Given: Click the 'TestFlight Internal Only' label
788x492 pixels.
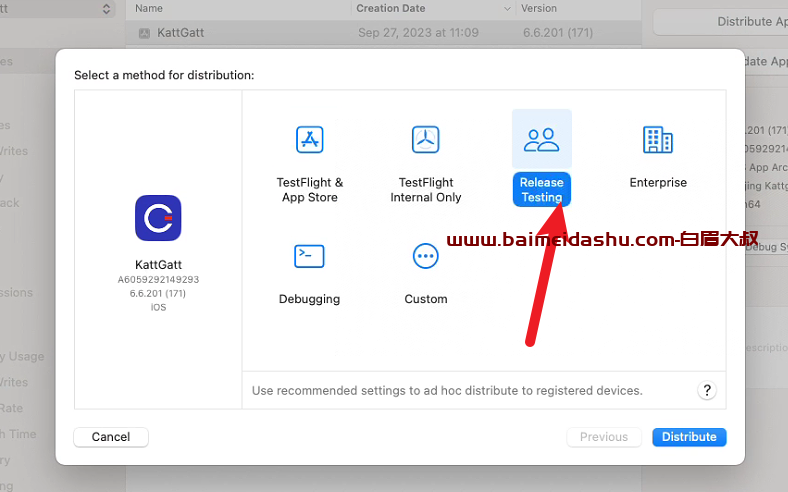Looking at the screenshot, I should 426,189.
